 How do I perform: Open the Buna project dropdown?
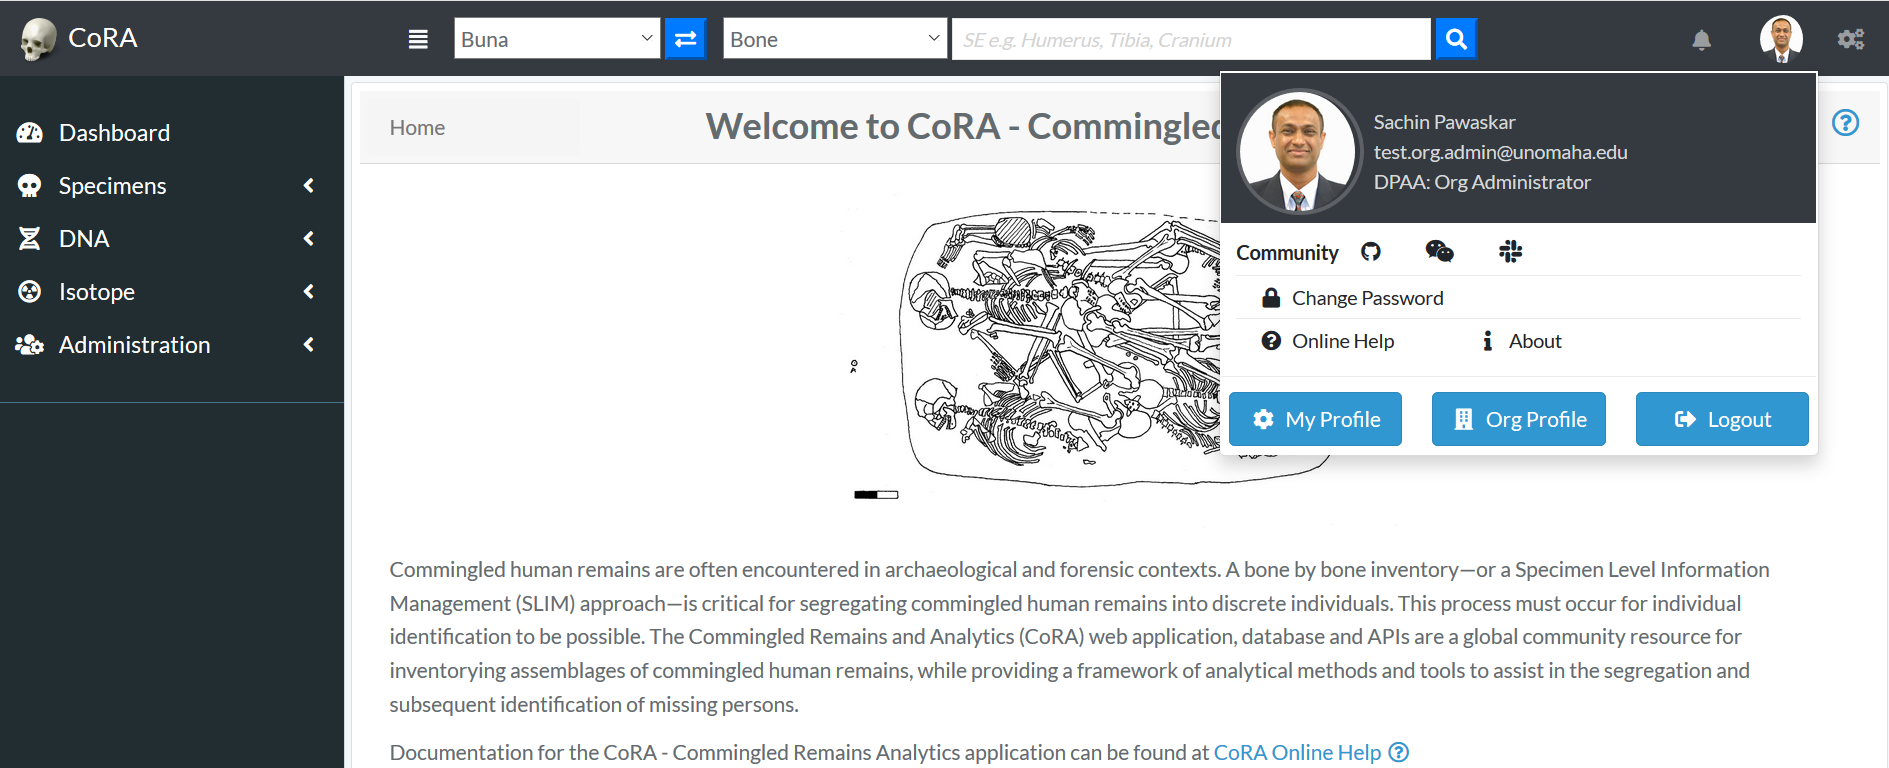(x=557, y=39)
